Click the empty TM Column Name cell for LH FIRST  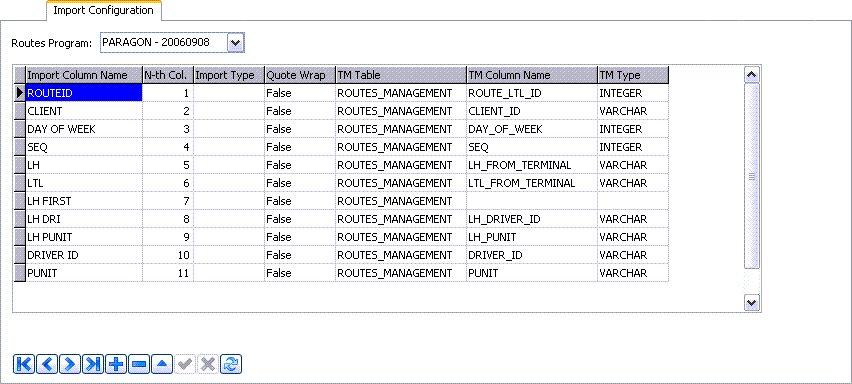(531, 201)
